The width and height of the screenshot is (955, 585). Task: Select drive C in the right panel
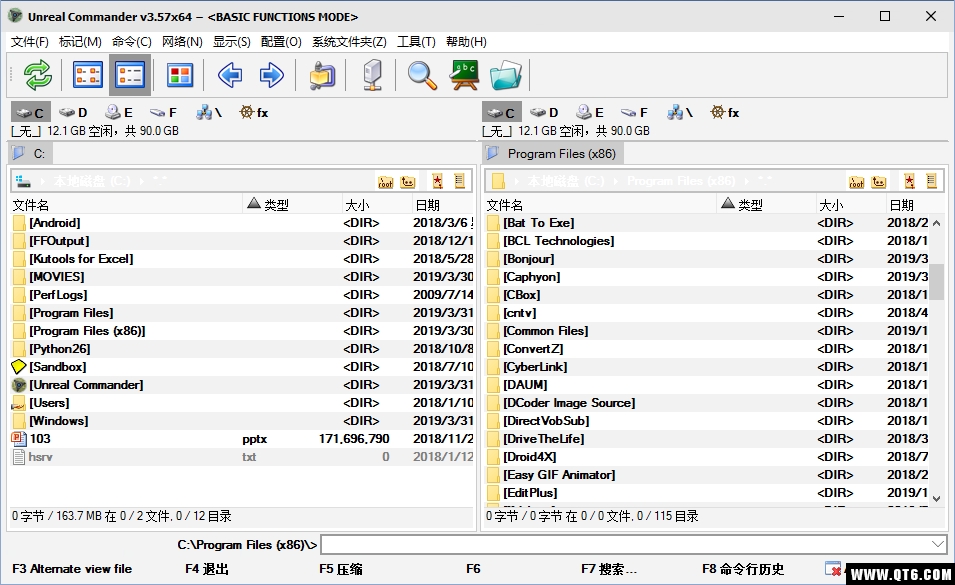(502, 113)
